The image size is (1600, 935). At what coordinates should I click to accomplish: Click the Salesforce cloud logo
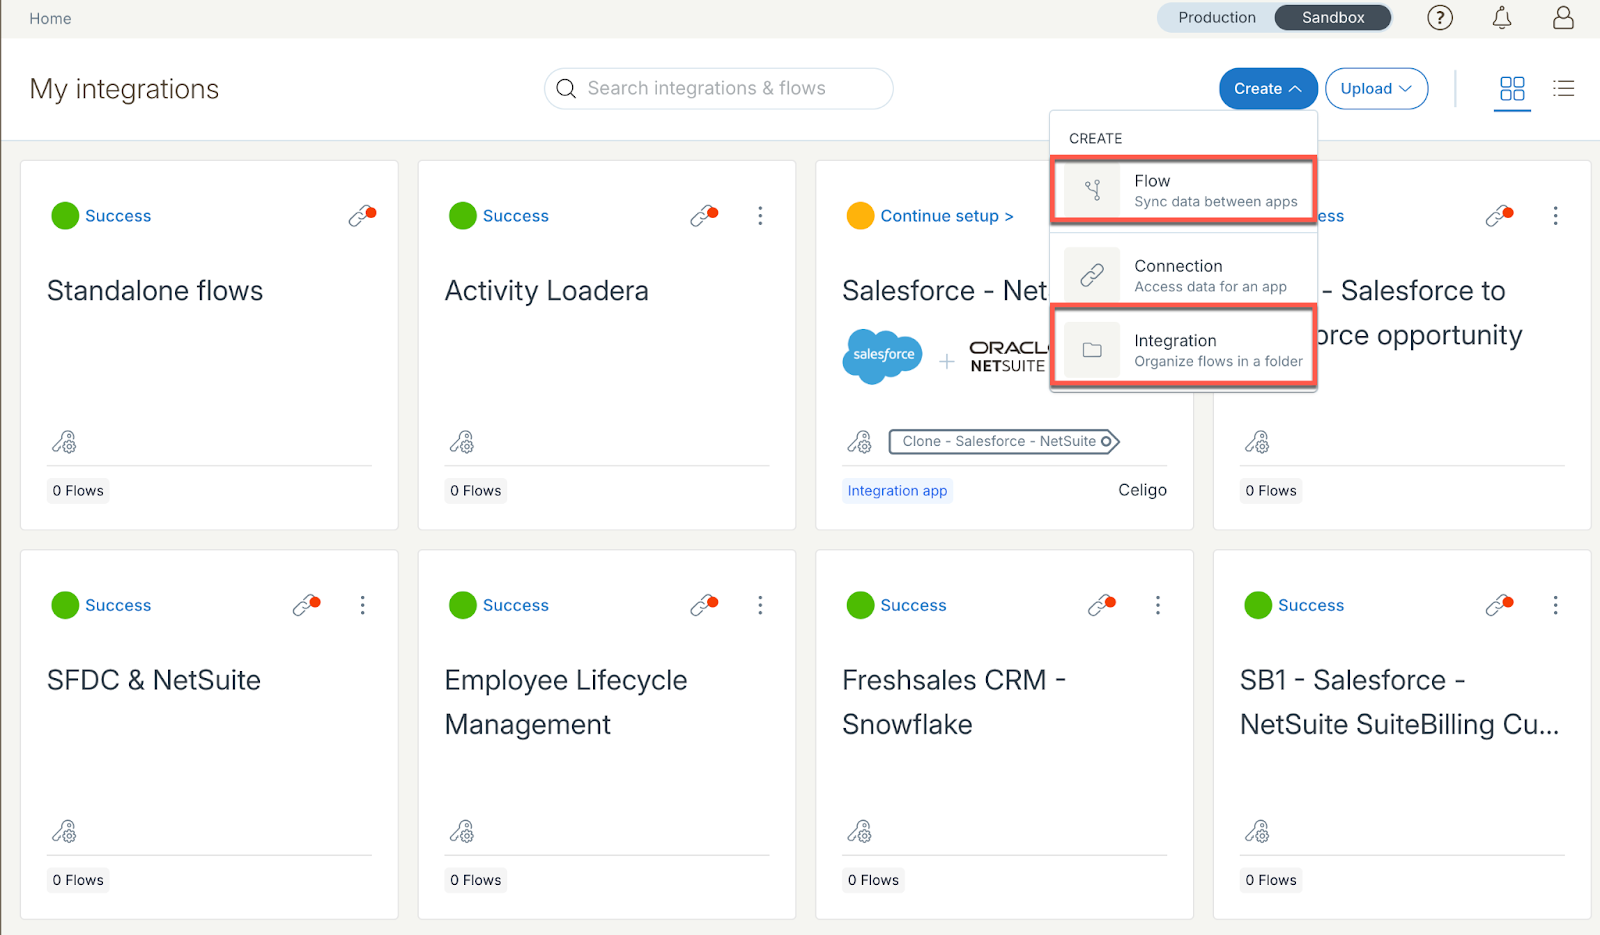pos(882,356)
